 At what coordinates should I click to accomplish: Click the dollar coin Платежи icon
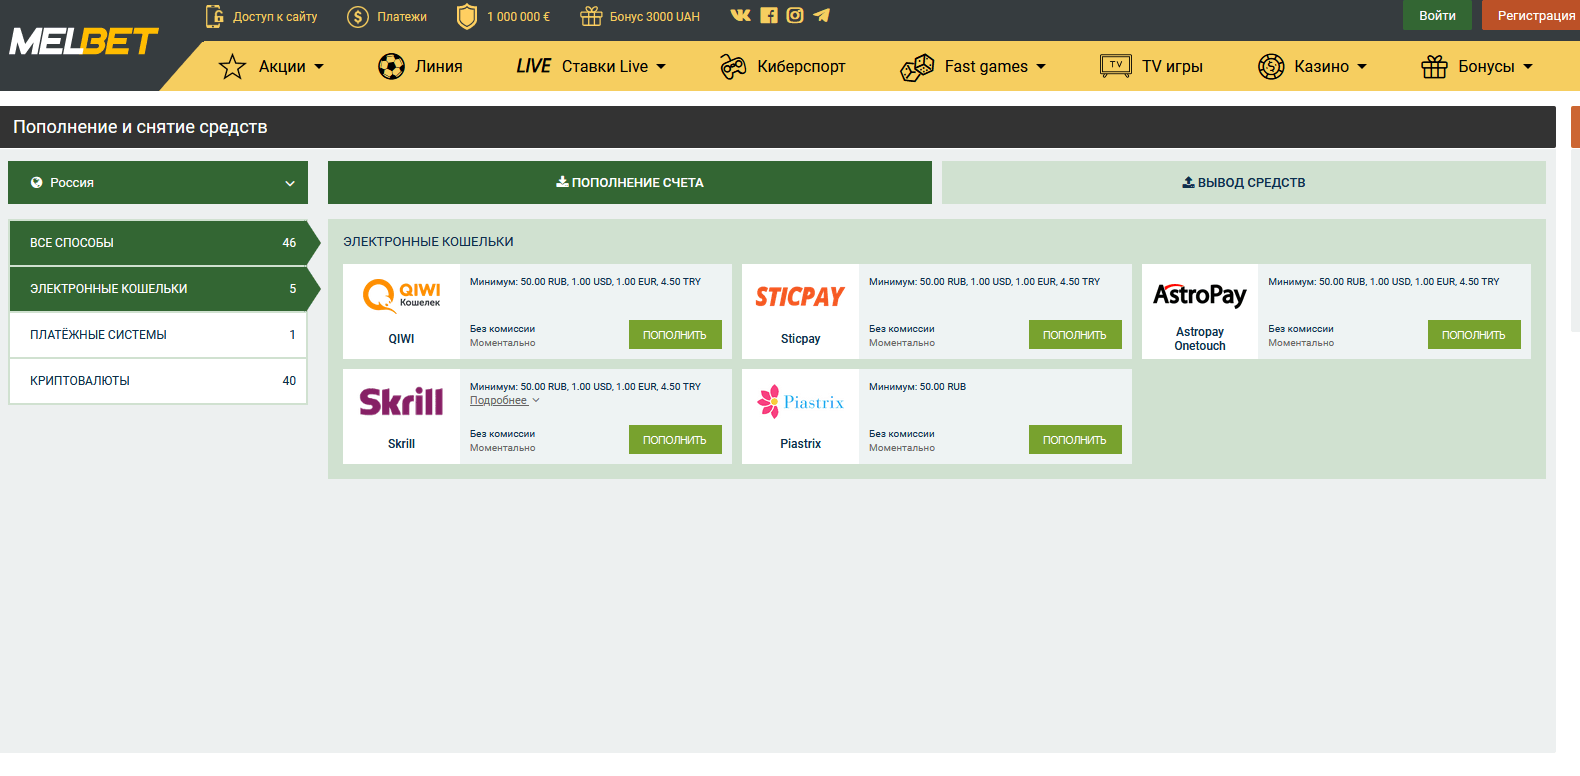pos(358,17)
